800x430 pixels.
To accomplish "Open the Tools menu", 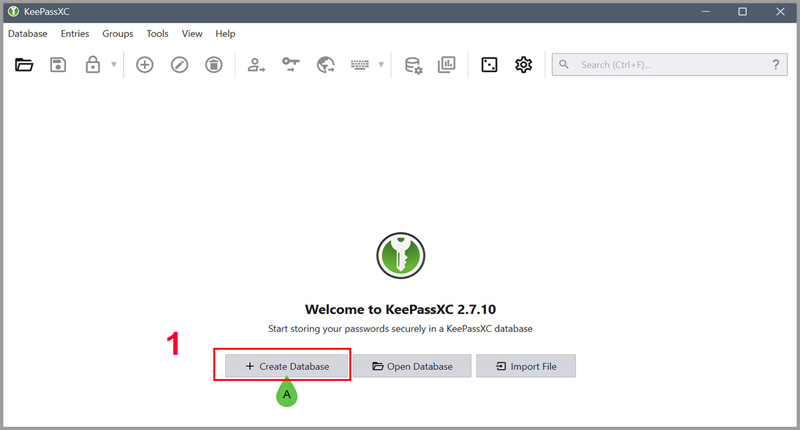I will [157, 33].
